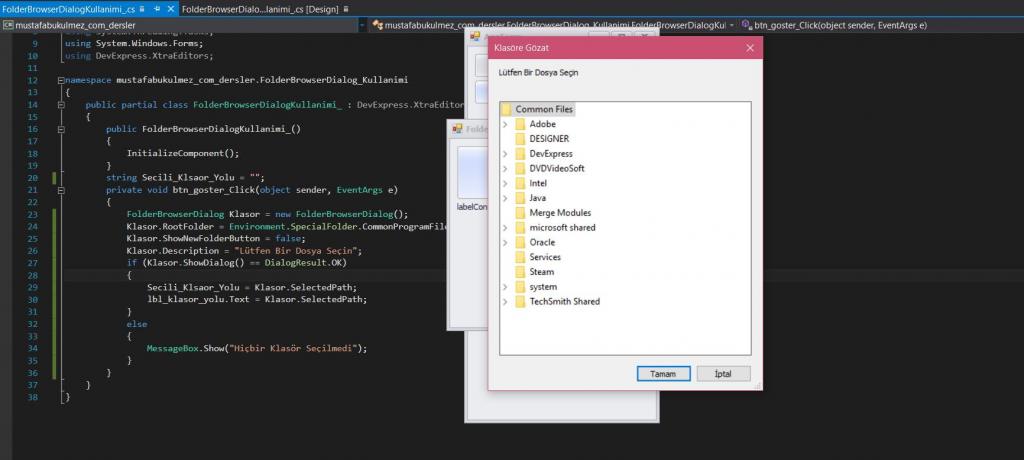
Task: Expand the Java folder node
Action: pos(505,198)
